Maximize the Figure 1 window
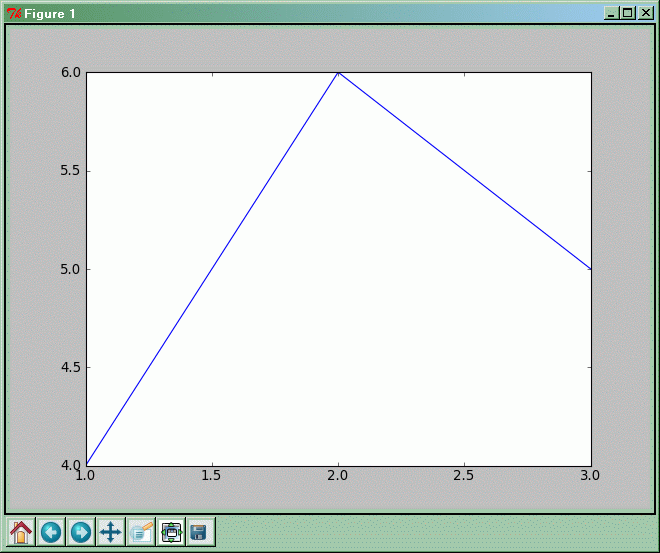This screenshot has width=660, height=553. [x=627, y=13]
